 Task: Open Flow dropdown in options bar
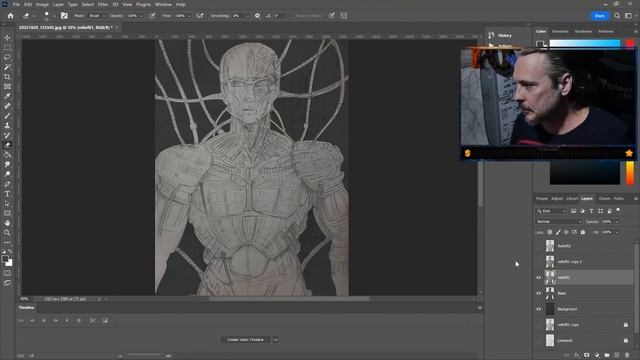189,16
